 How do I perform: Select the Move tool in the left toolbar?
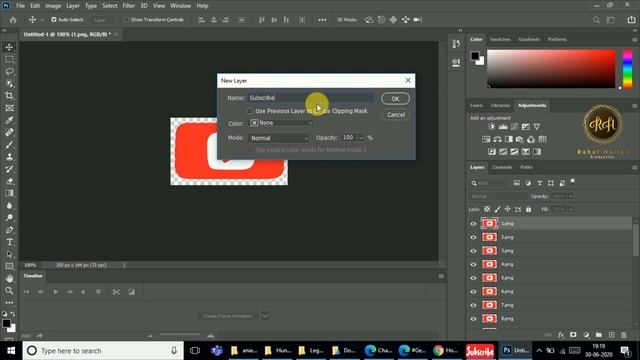[9, 47]
